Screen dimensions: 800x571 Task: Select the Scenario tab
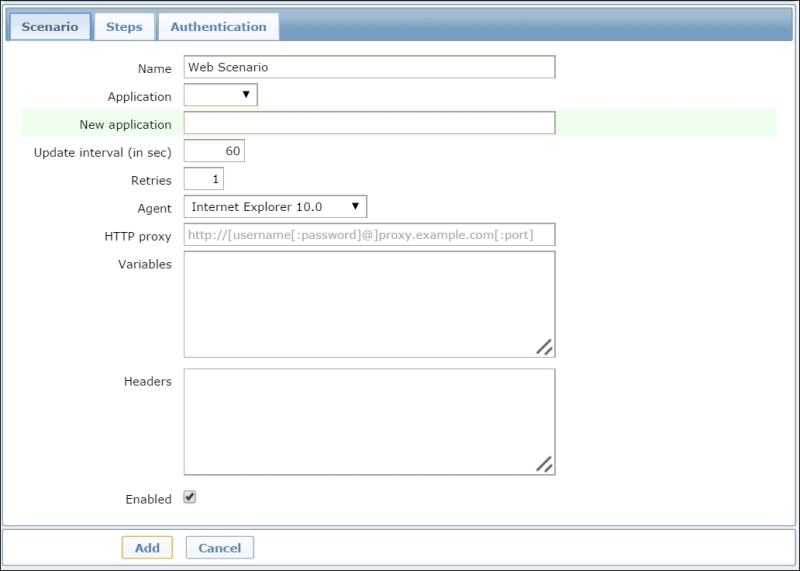coord(50,27)
